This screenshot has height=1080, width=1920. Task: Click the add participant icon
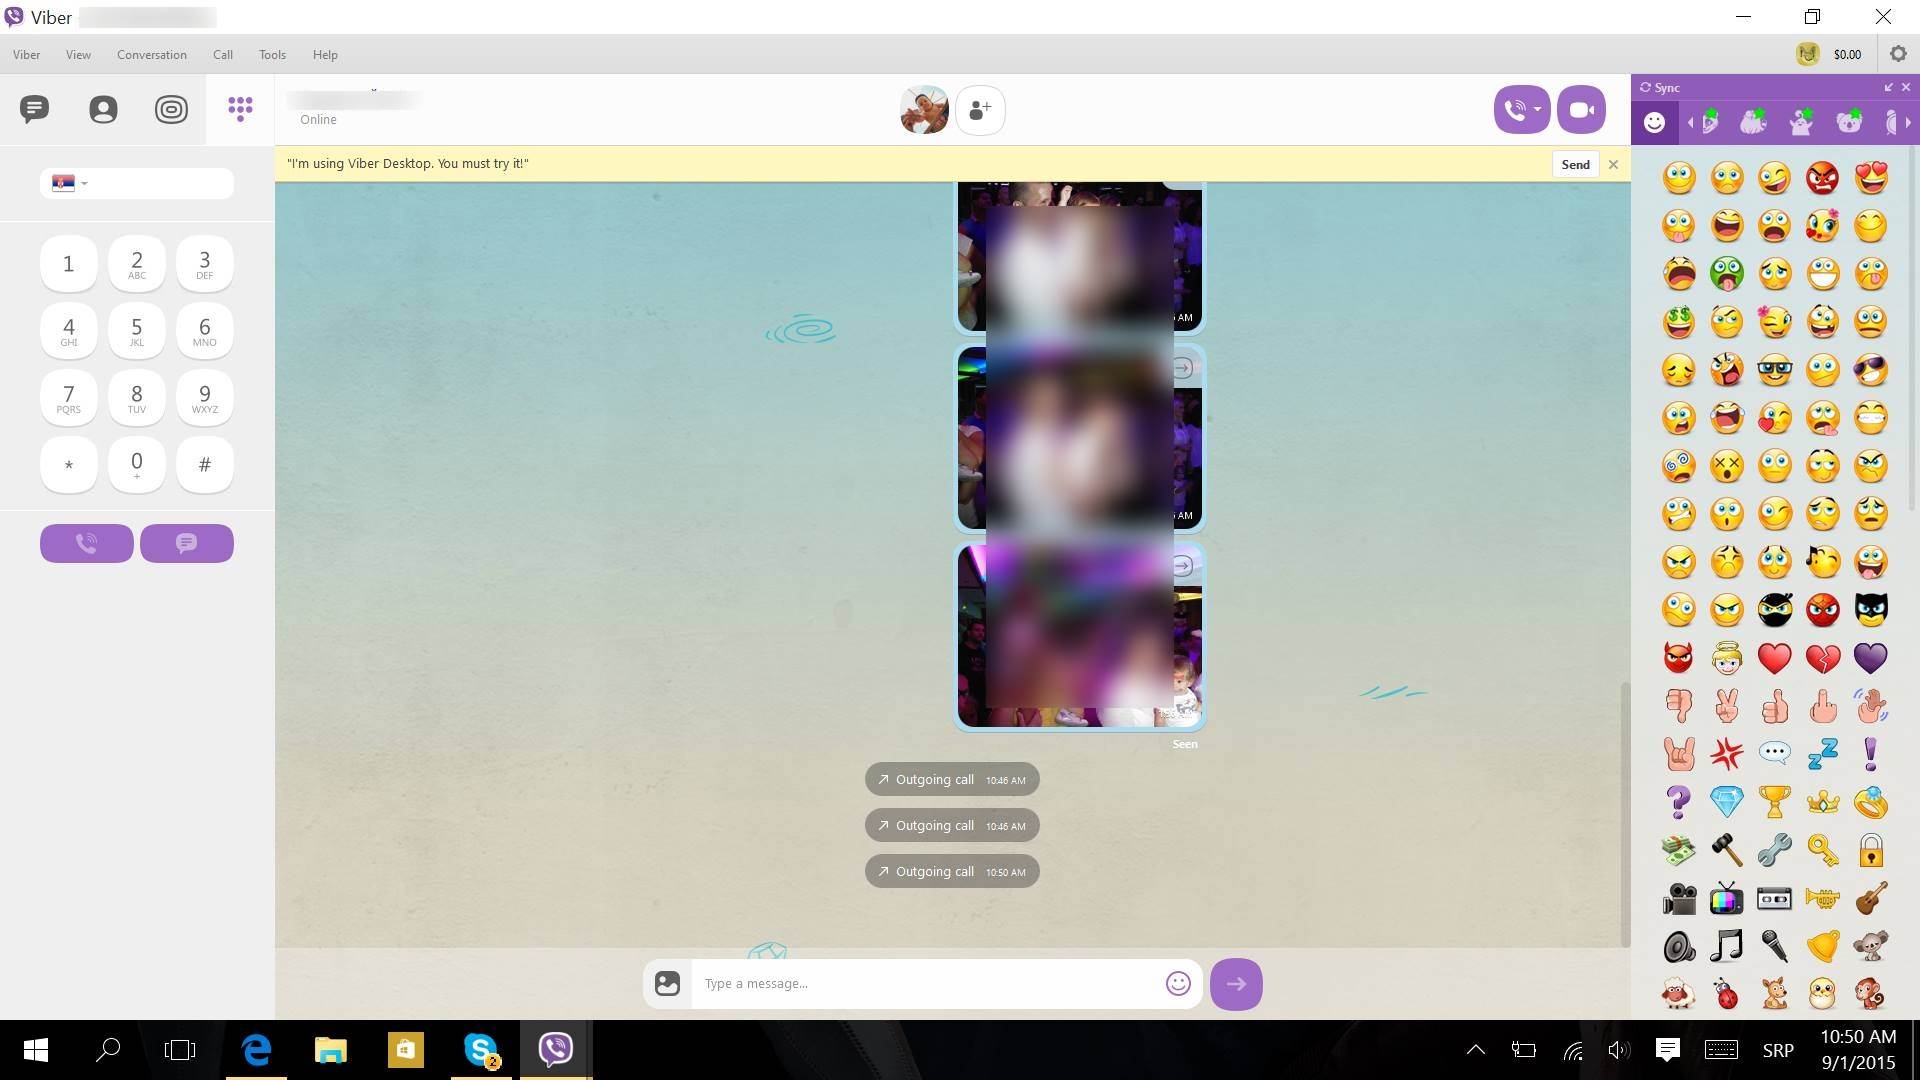click(980, 110)
